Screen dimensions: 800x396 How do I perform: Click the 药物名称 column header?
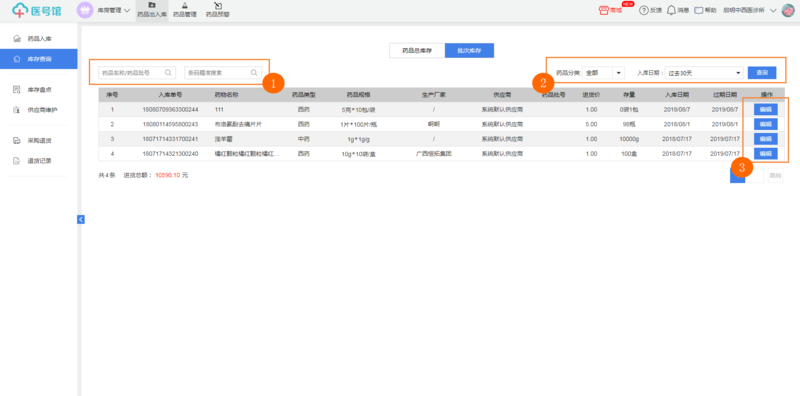point(227,95)
